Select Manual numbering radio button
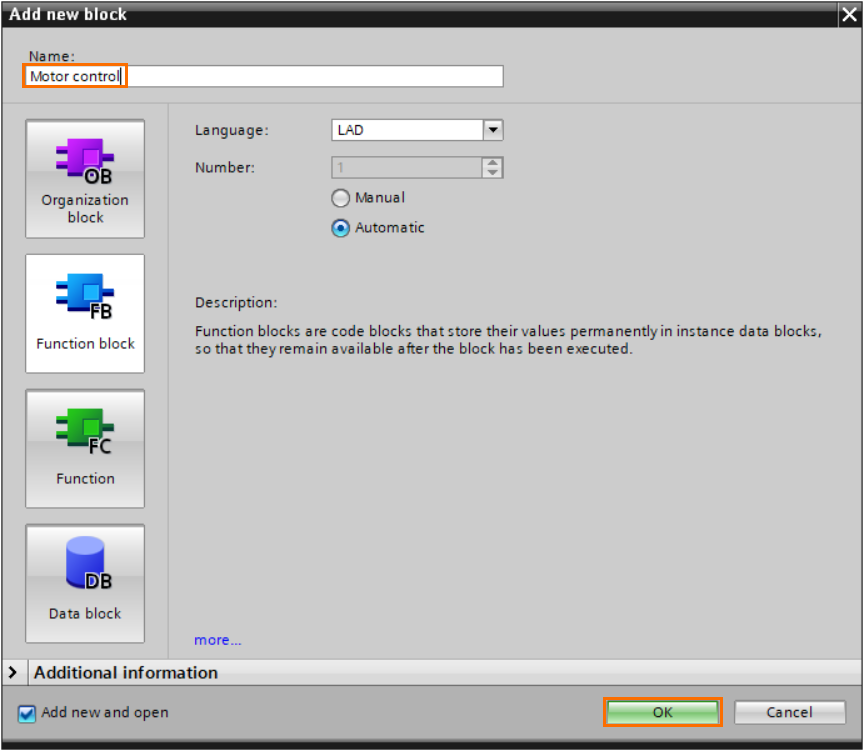This screenshot has width=864, height=751. pyautogui.click(x=340, y=198)
